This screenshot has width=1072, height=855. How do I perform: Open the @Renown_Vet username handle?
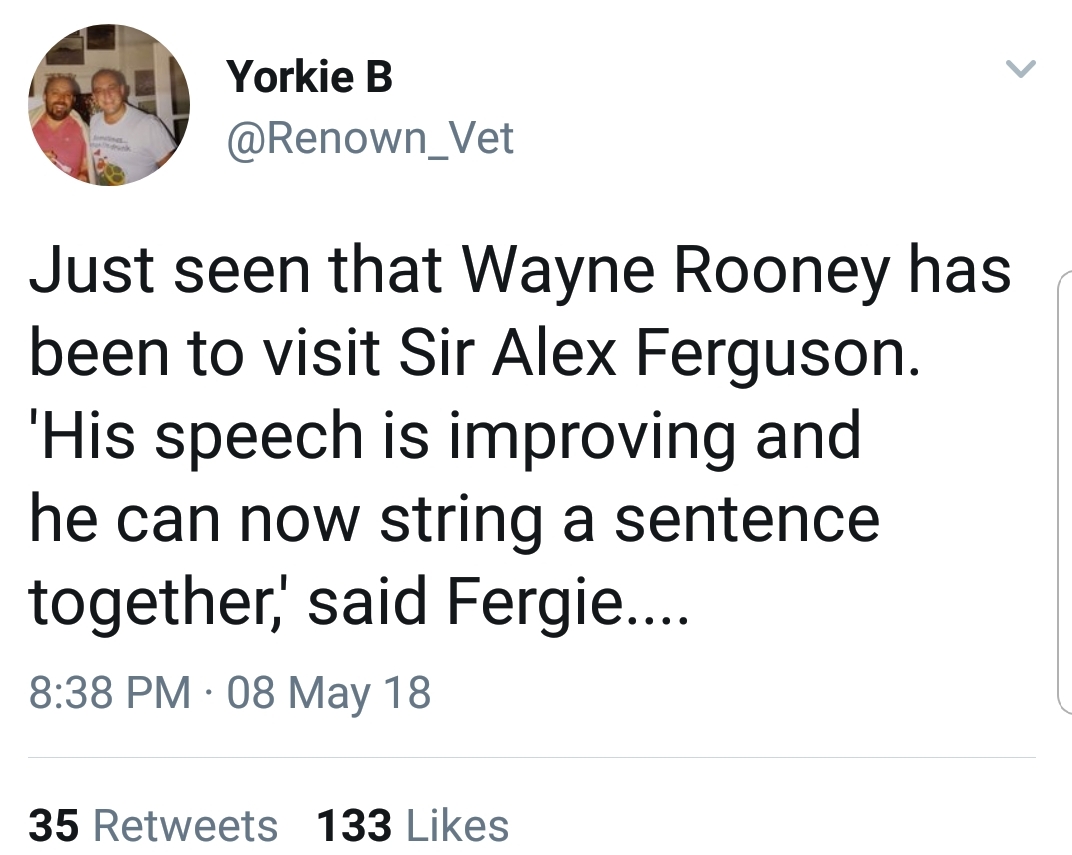(x=372, y=139)
